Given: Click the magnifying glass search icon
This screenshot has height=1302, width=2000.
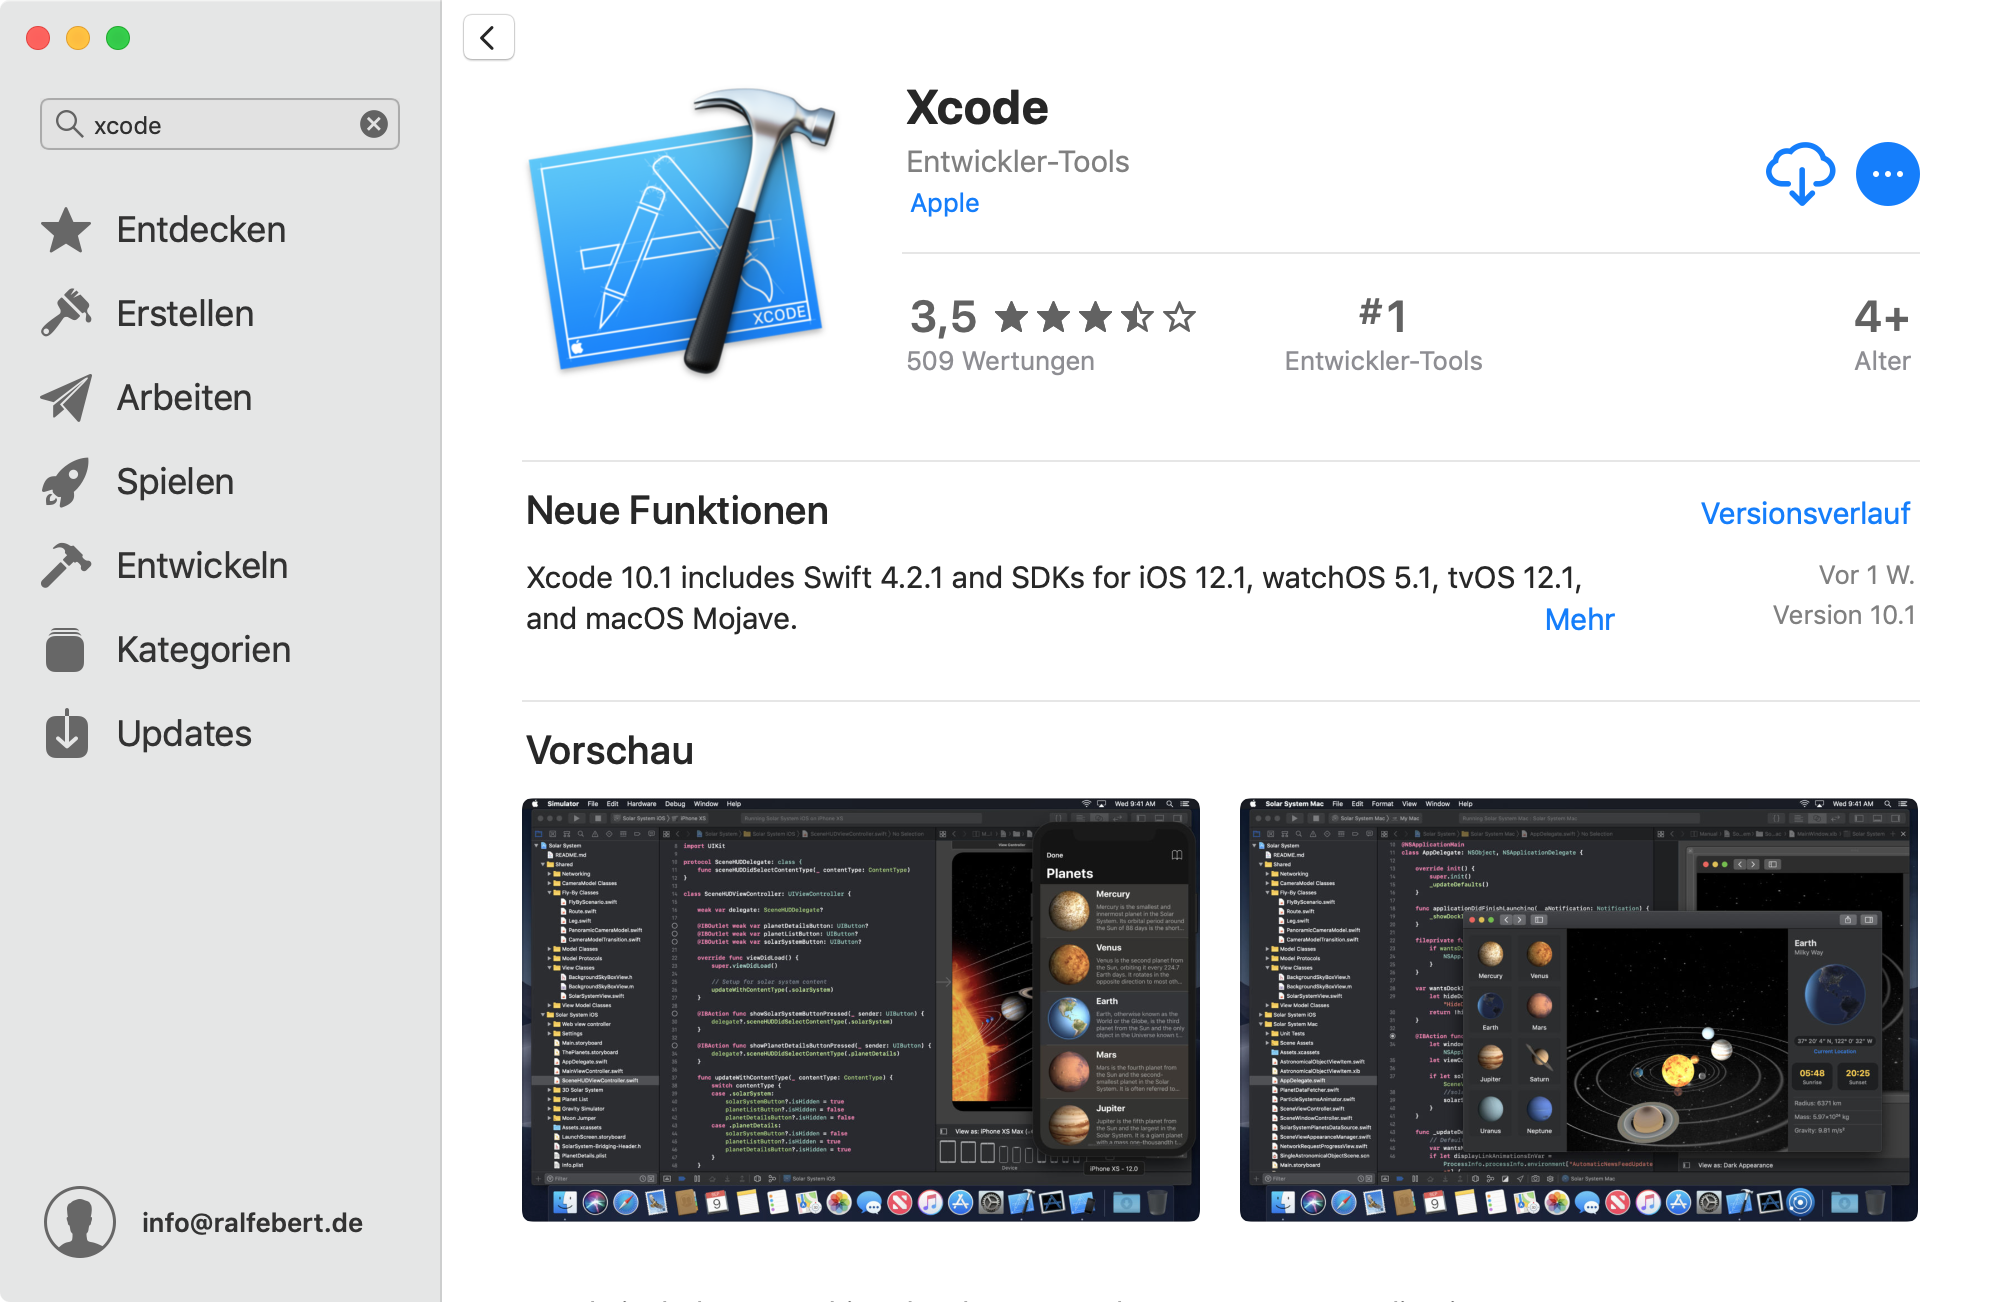Looking at the screenshot, I should pos(69,124).
